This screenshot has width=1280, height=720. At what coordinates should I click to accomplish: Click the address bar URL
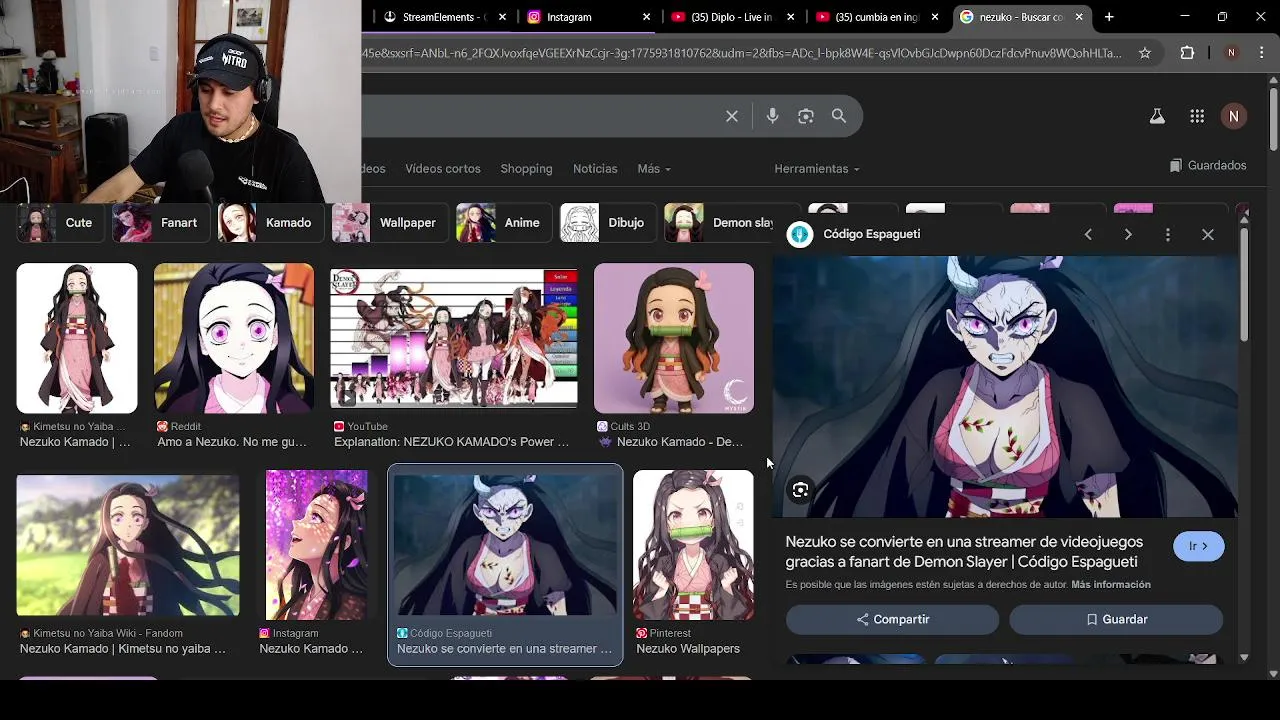742,53
